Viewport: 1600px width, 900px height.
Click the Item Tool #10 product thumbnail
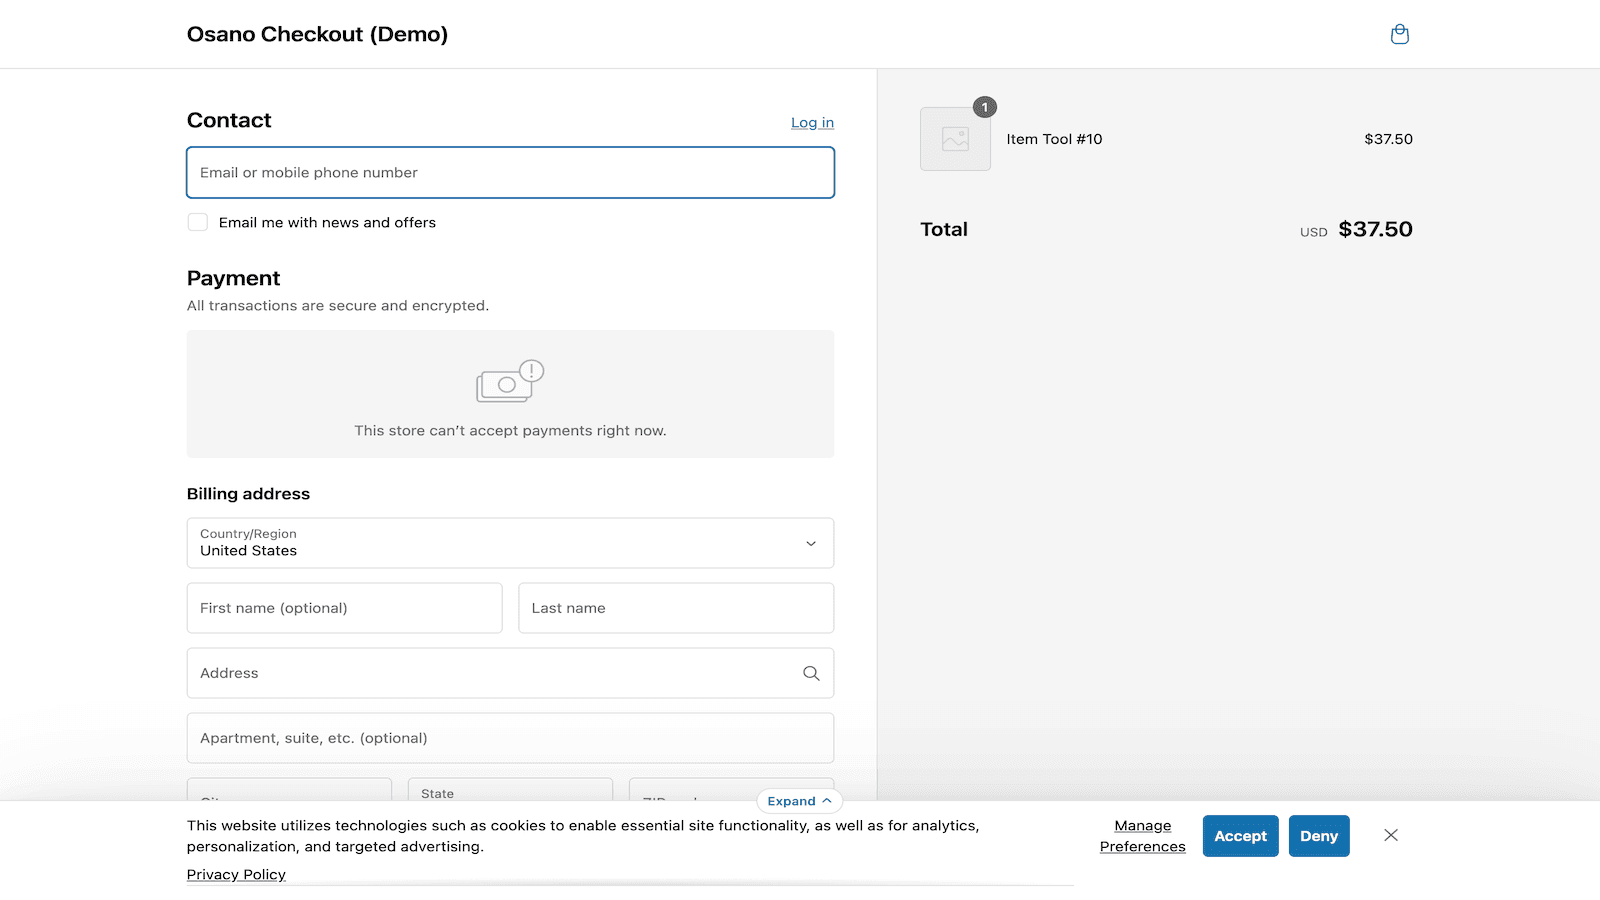pos(955,140)
